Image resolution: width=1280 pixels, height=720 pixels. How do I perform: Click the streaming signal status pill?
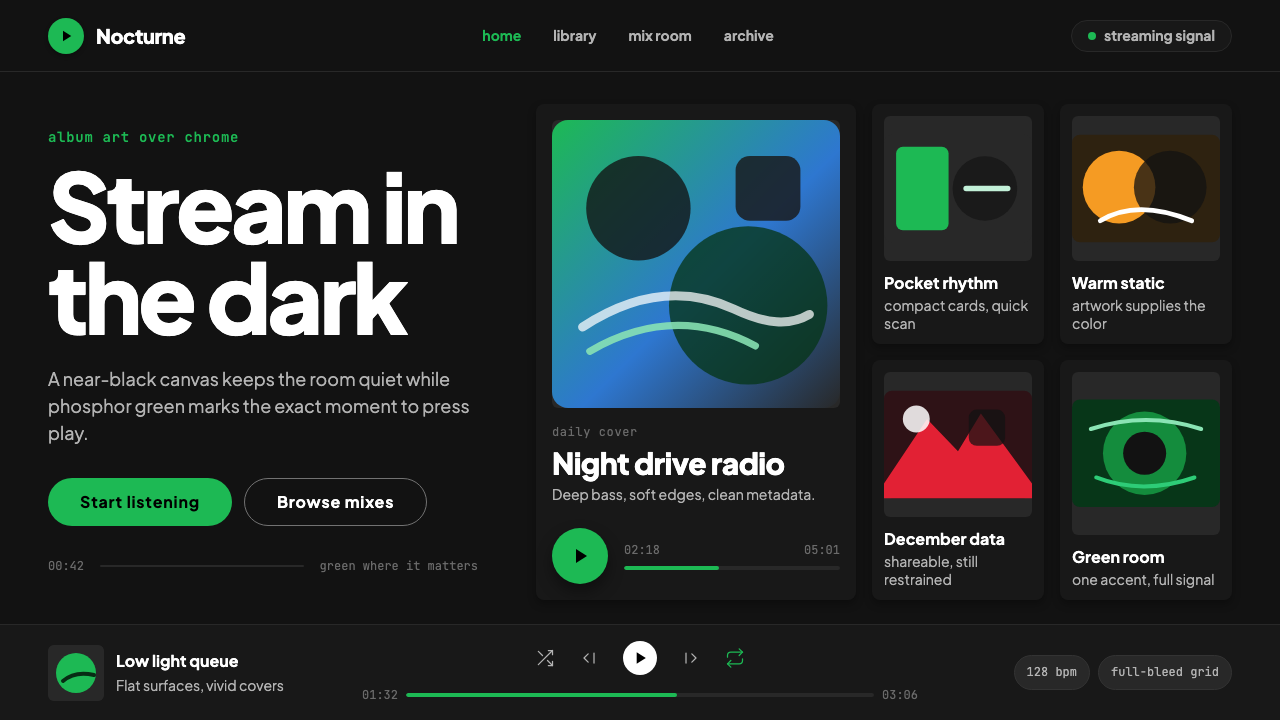[x=1151, y=36]
